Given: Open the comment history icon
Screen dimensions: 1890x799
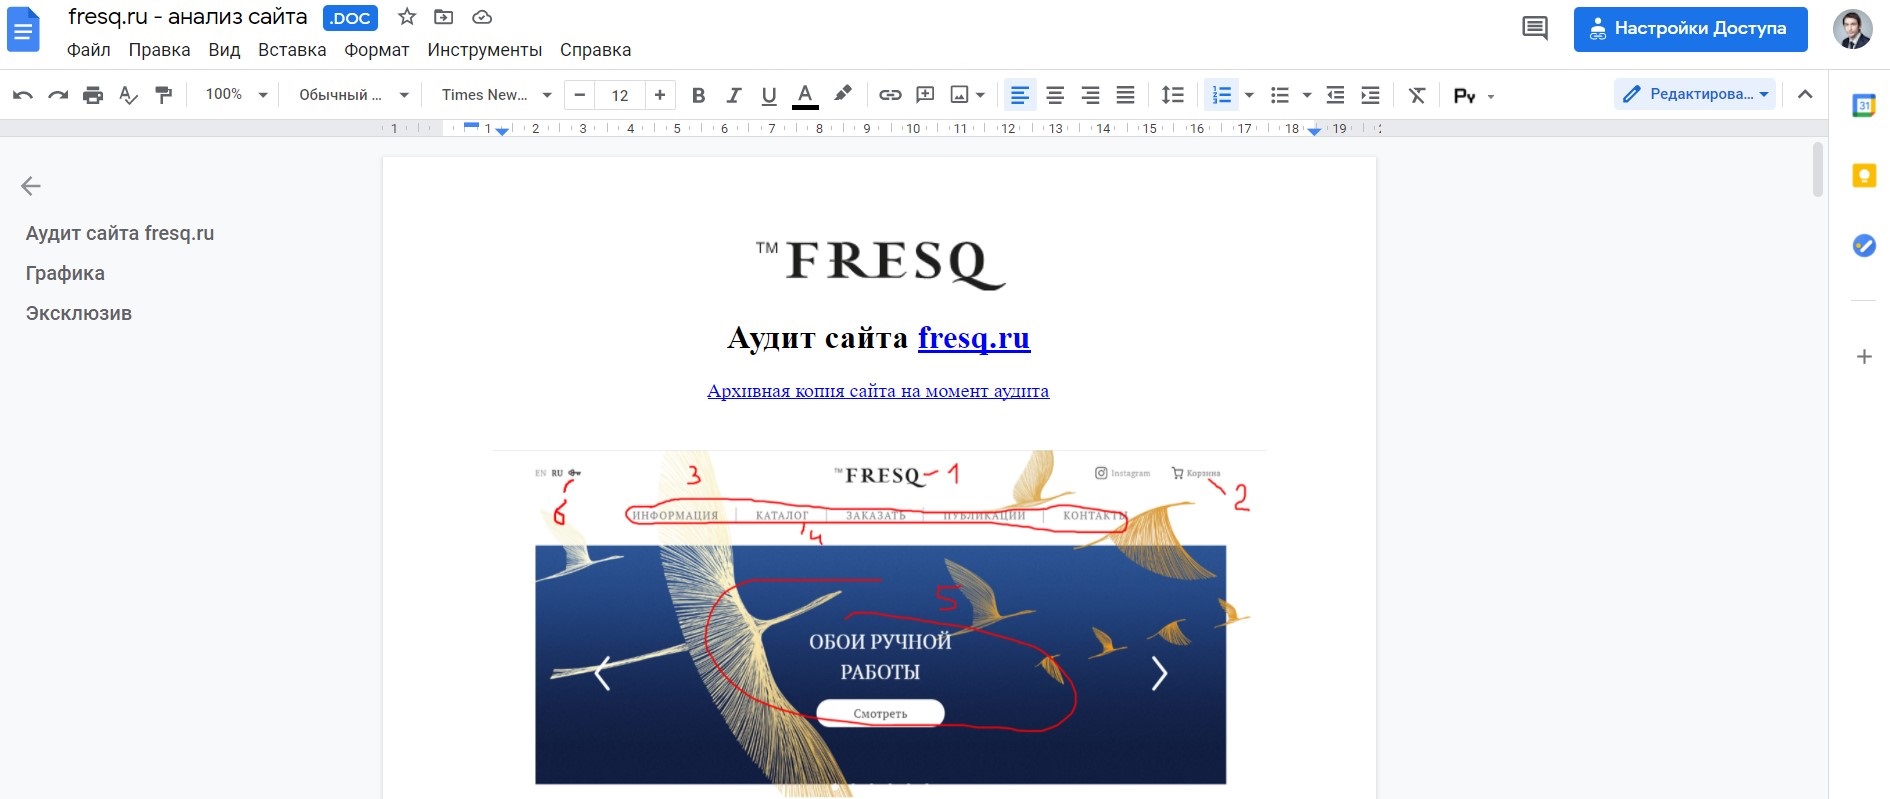Looking at the screenshot, I should click(1534, 29).
